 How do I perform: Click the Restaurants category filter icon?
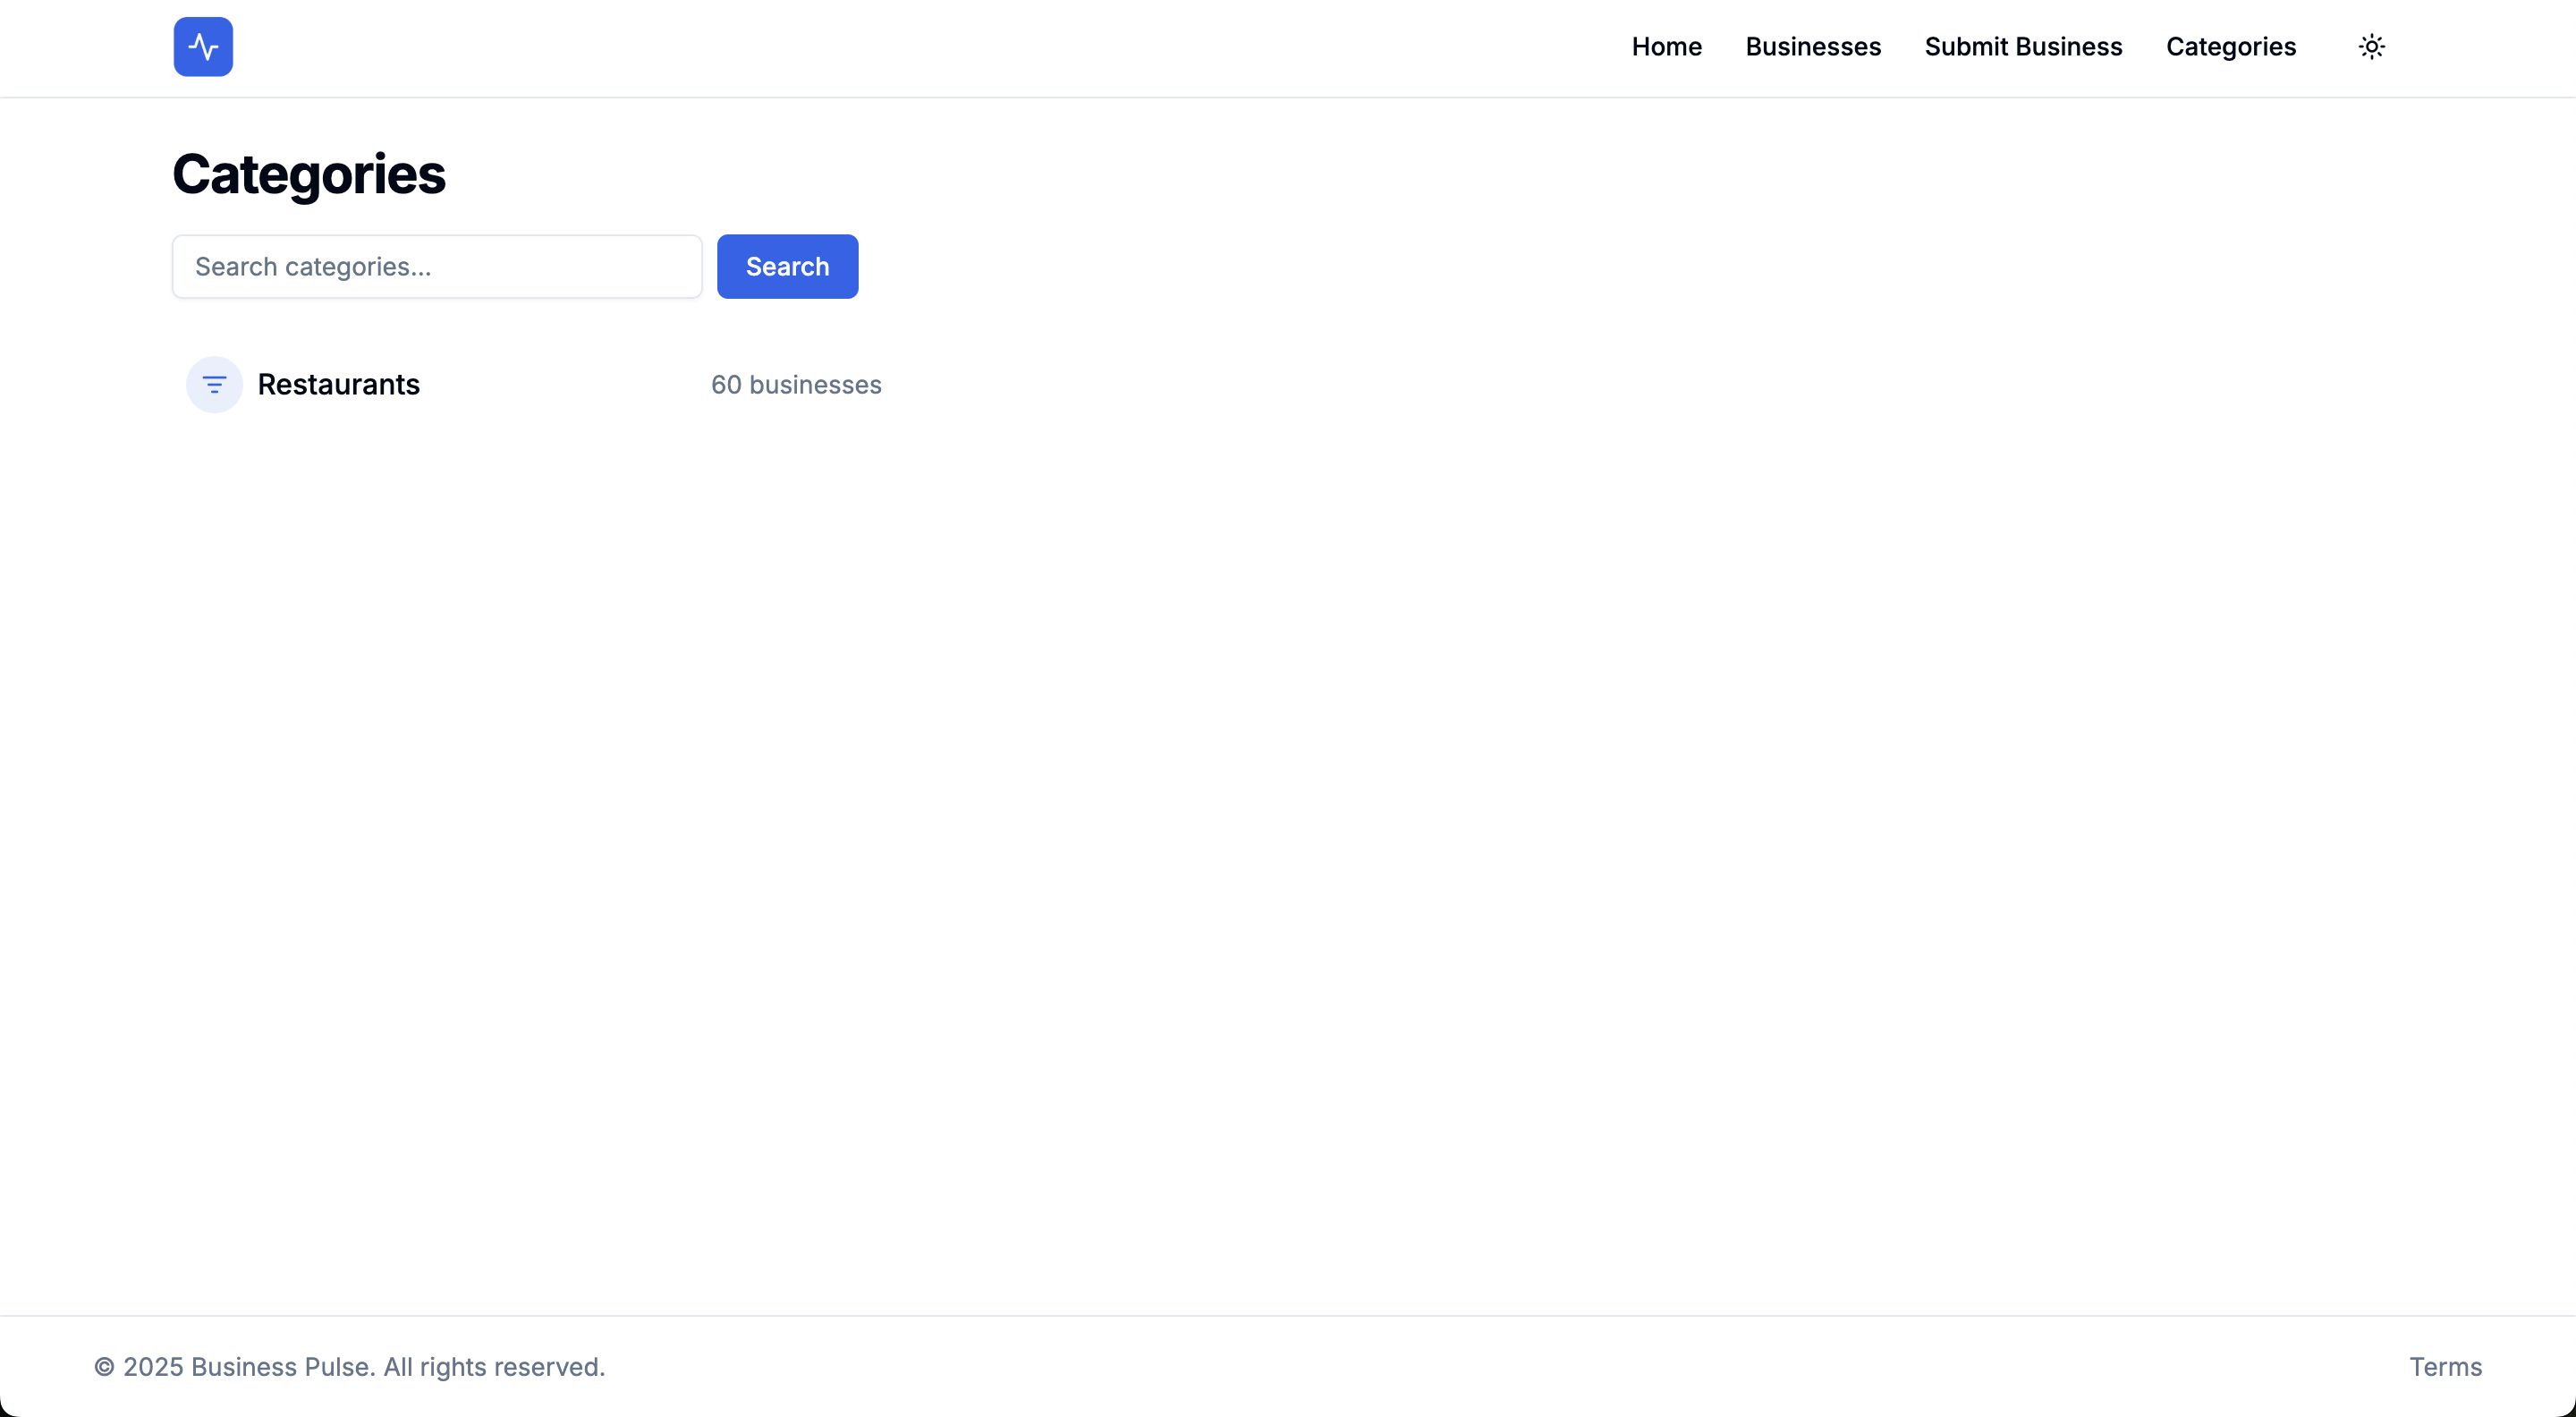[214, 385]
